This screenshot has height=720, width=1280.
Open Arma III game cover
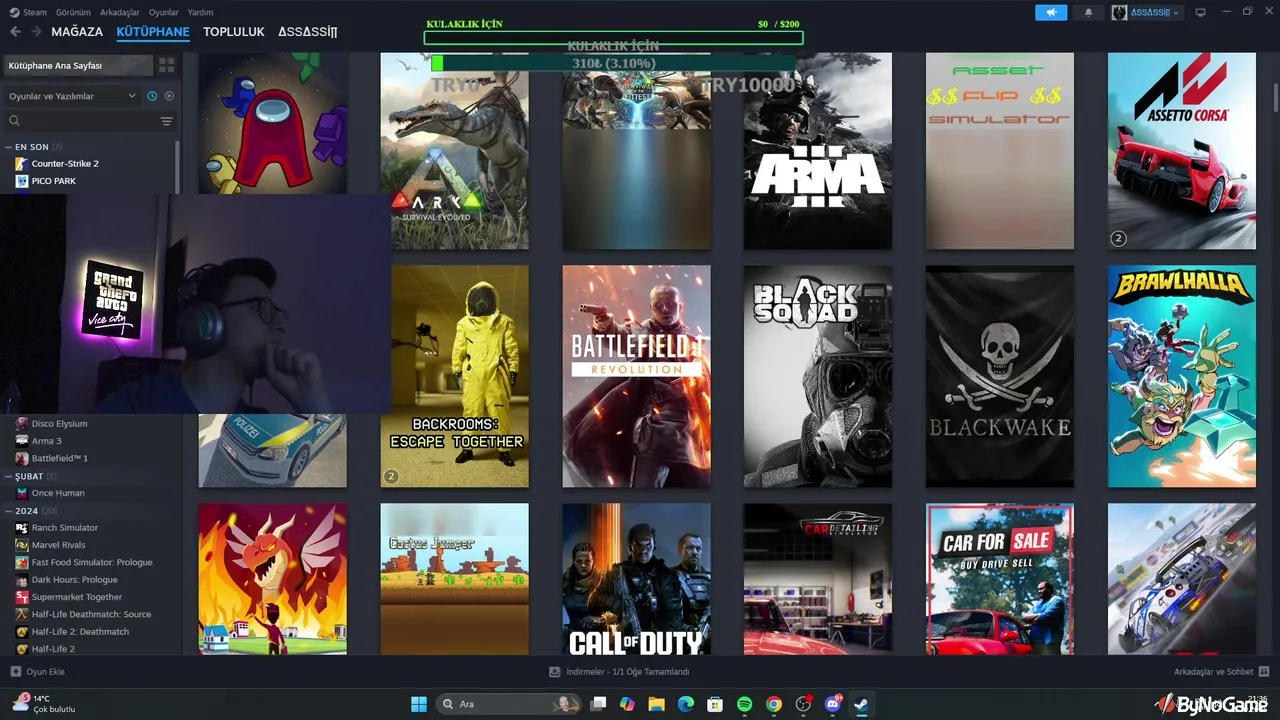[x=817, y=151]
